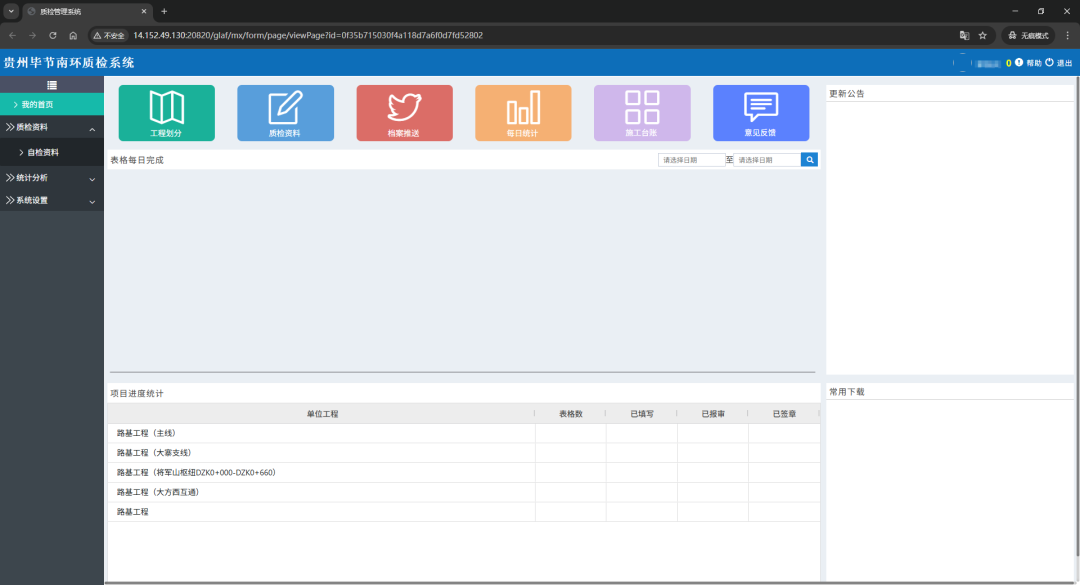Click the 单位工程 column header
The width and height of the screenshot is (1080, 585).
(x=322, y=413)
